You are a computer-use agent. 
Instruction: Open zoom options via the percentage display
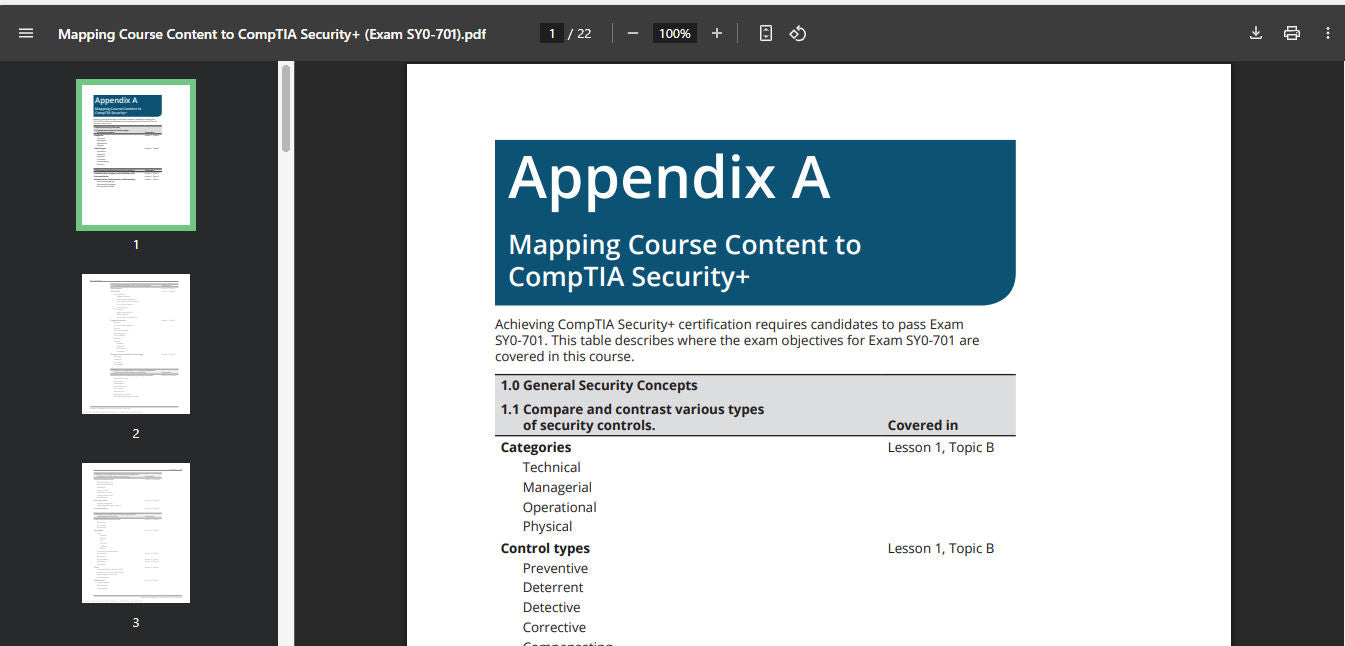tap(674, 33)
